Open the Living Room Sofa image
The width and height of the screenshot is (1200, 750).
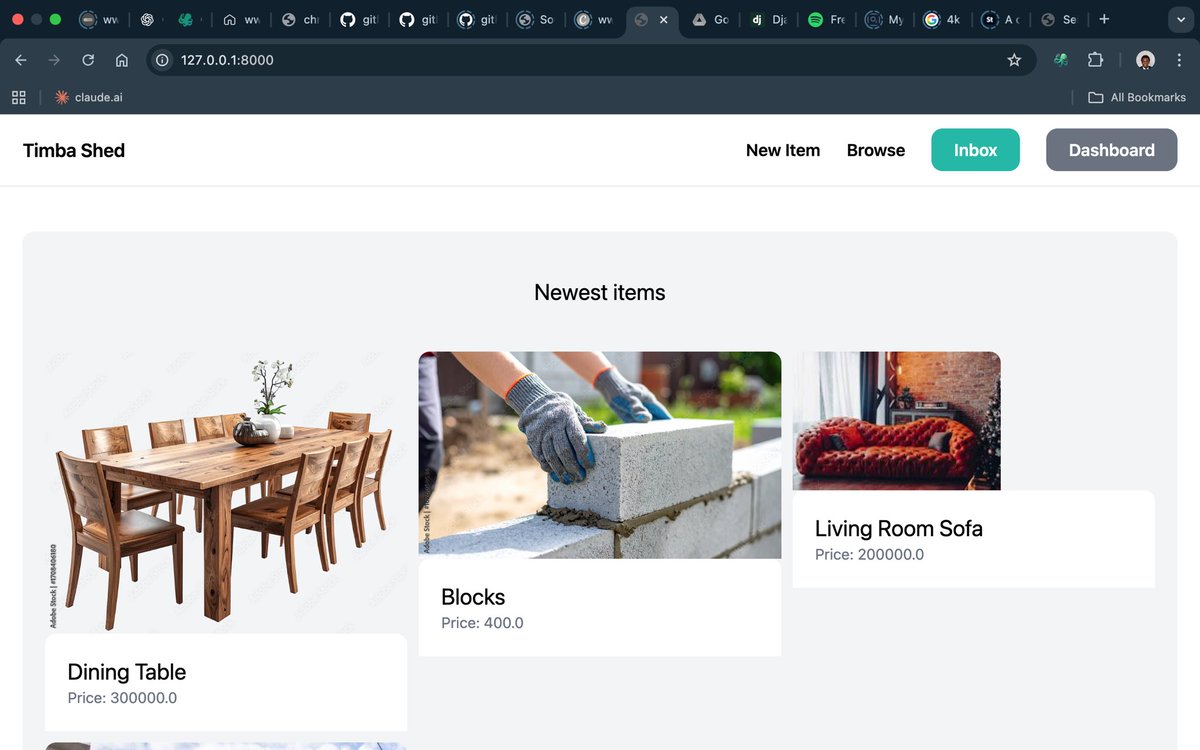[897, 421]
